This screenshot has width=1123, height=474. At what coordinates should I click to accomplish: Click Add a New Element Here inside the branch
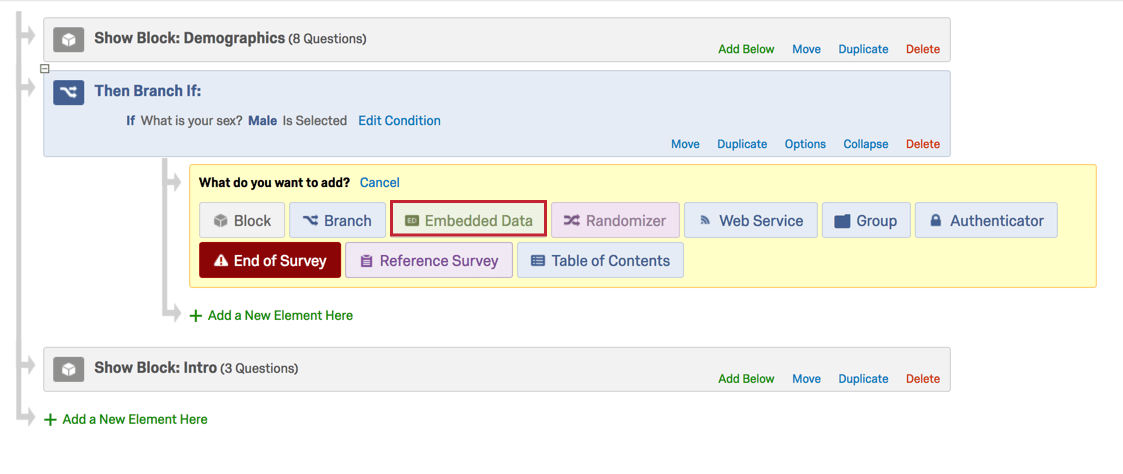click(271, 315)
